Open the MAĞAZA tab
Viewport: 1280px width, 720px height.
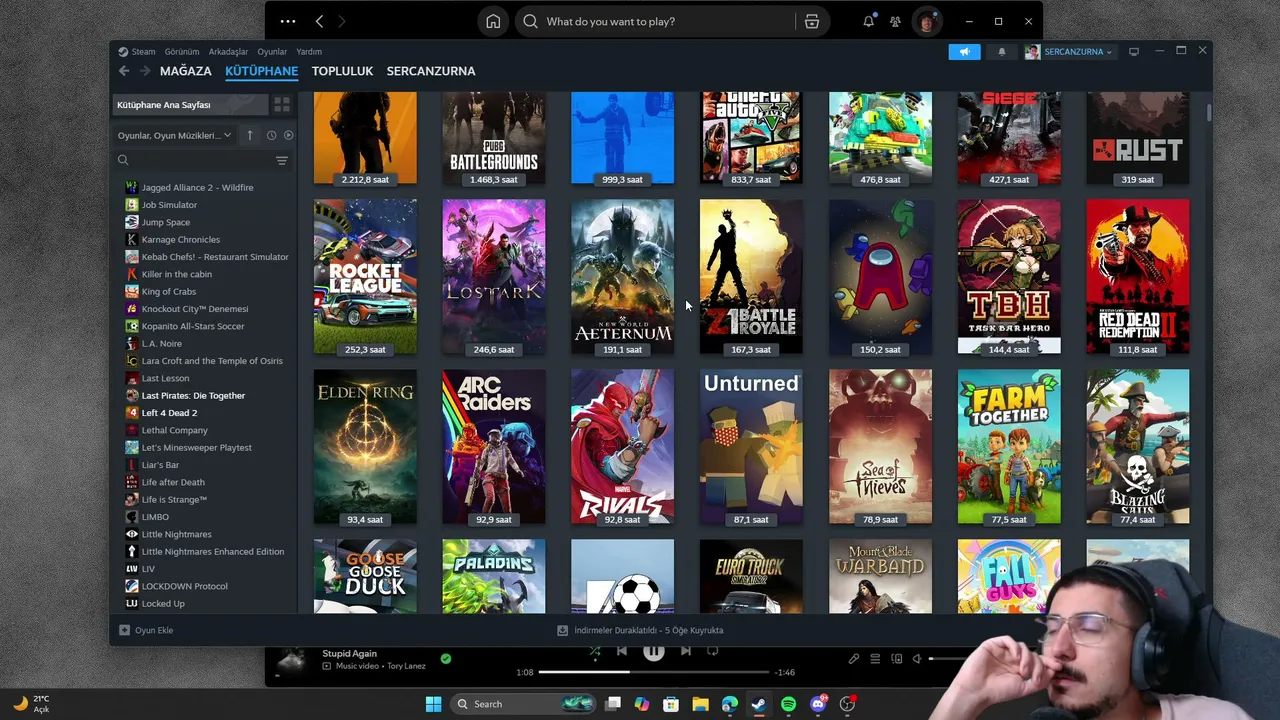click(186, 71)
